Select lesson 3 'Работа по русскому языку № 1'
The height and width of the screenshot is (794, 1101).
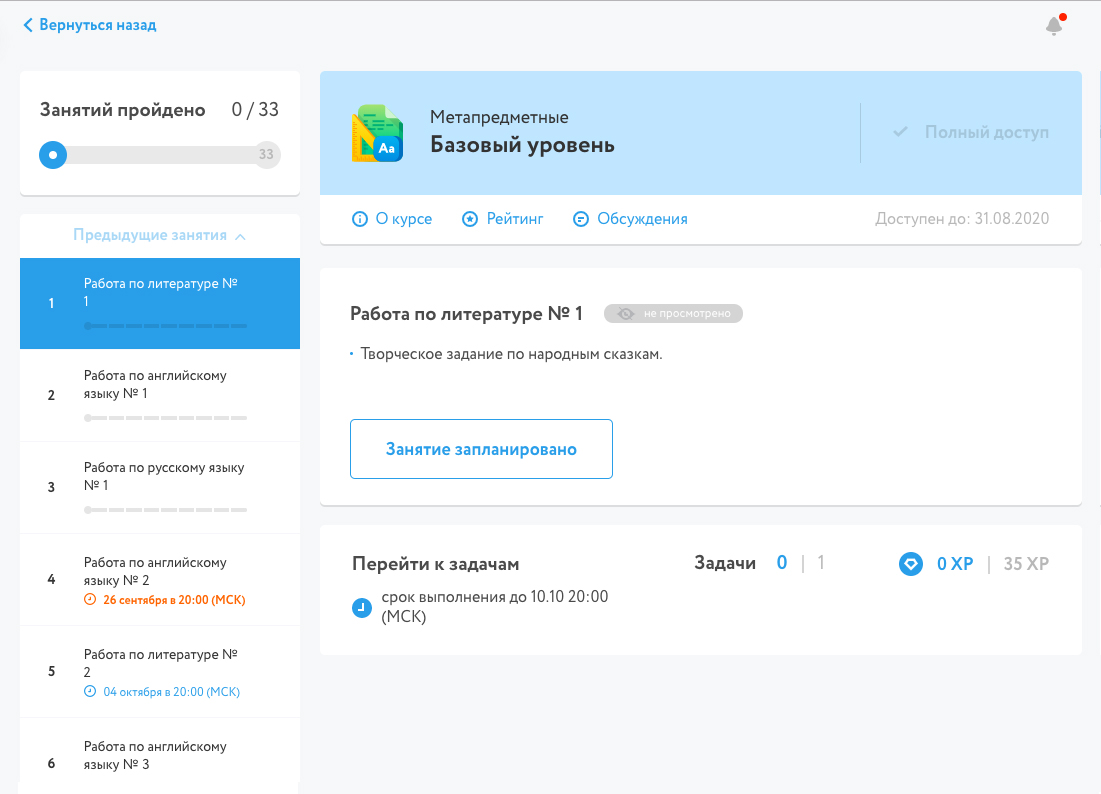160,487
